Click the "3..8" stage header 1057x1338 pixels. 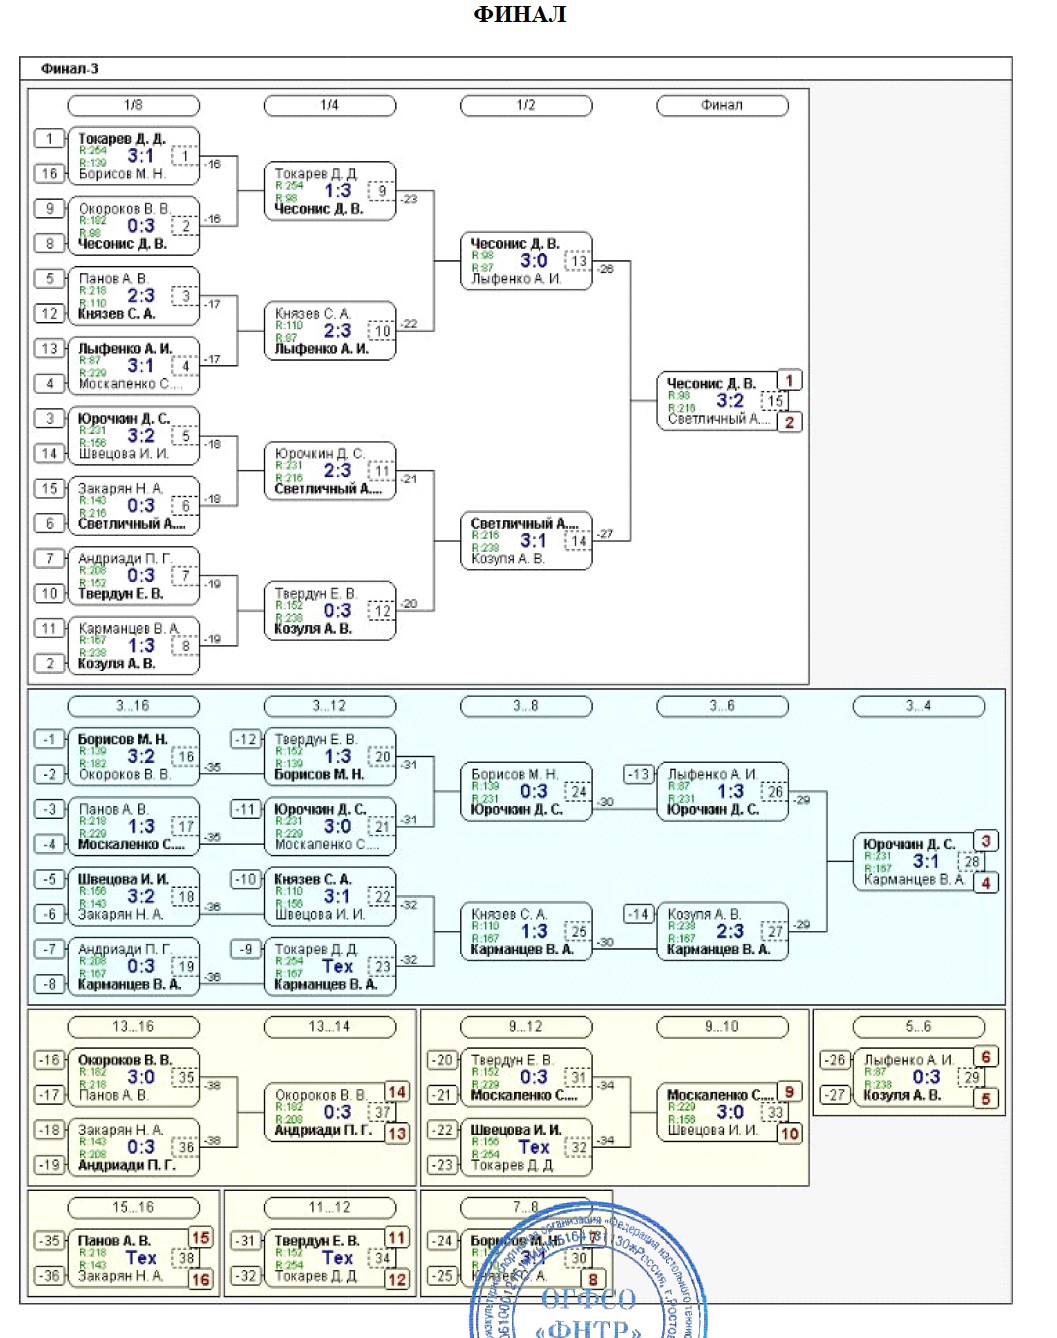[x=526, y=706]
